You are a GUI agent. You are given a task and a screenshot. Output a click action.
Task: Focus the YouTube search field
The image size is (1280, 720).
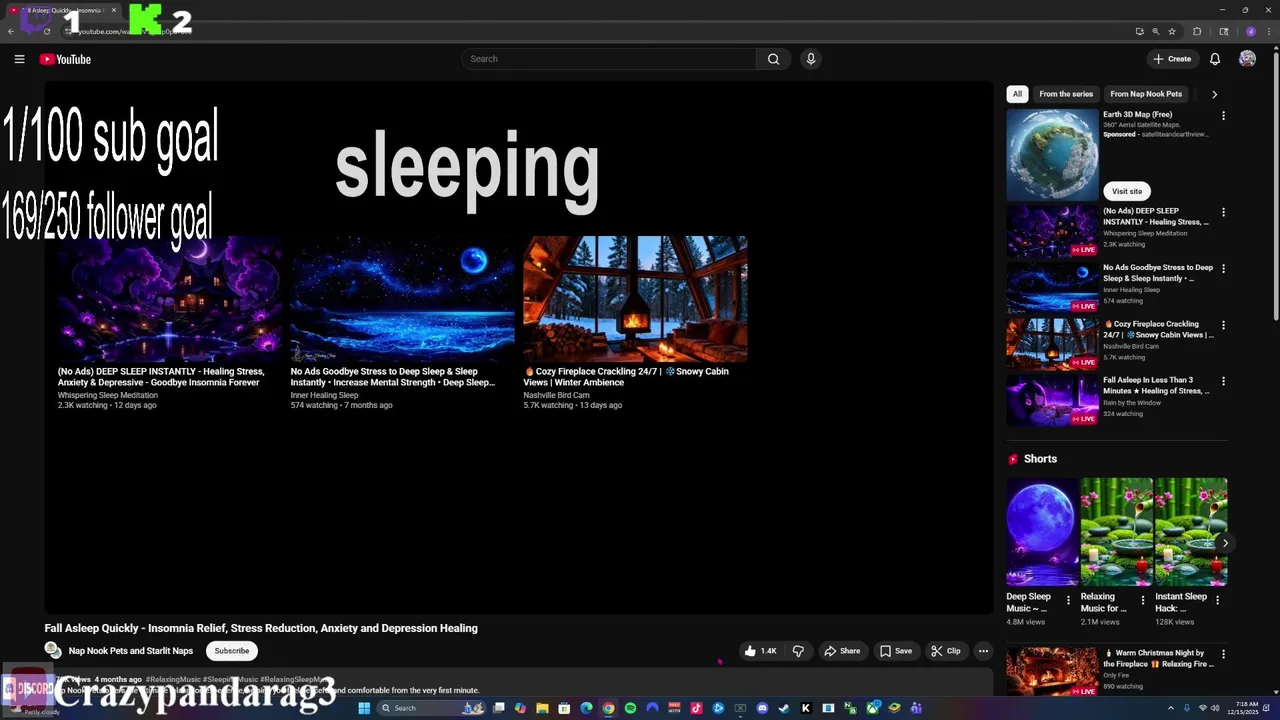610,59
